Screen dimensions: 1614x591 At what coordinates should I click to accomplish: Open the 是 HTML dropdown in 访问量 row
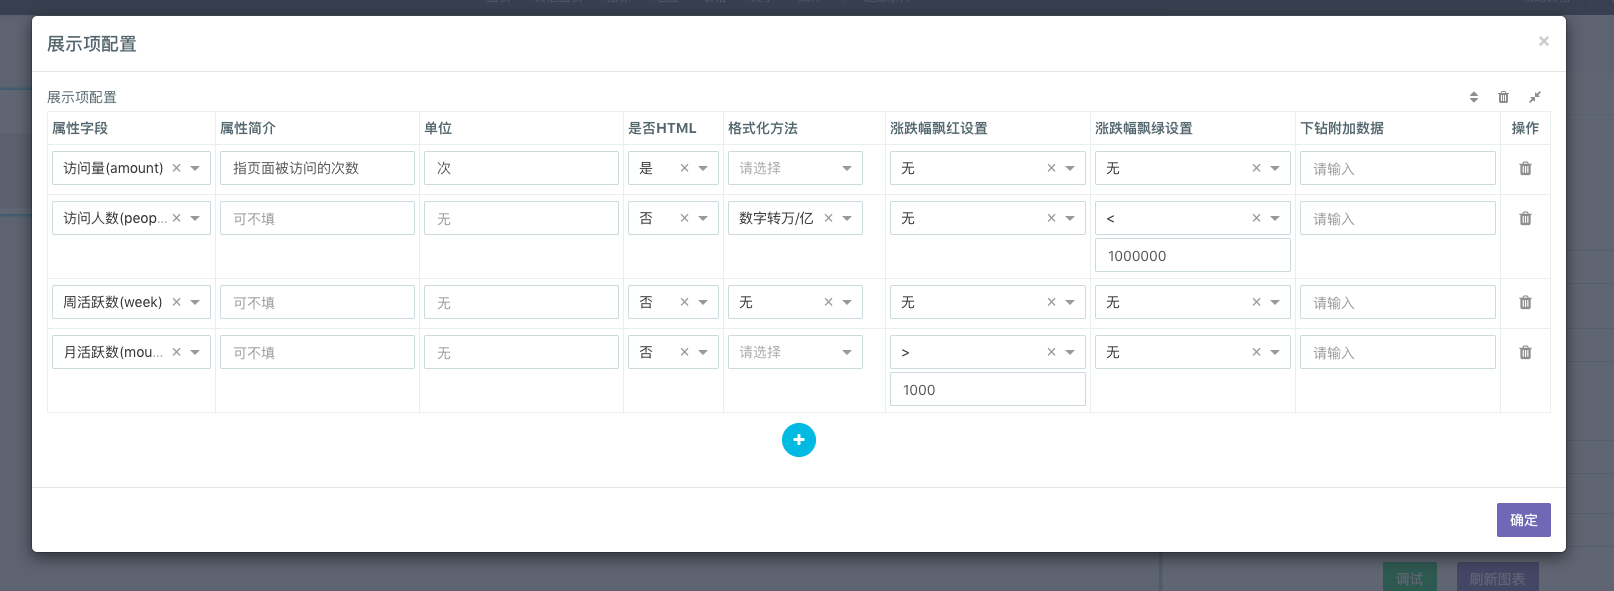(x=703, y=168)
